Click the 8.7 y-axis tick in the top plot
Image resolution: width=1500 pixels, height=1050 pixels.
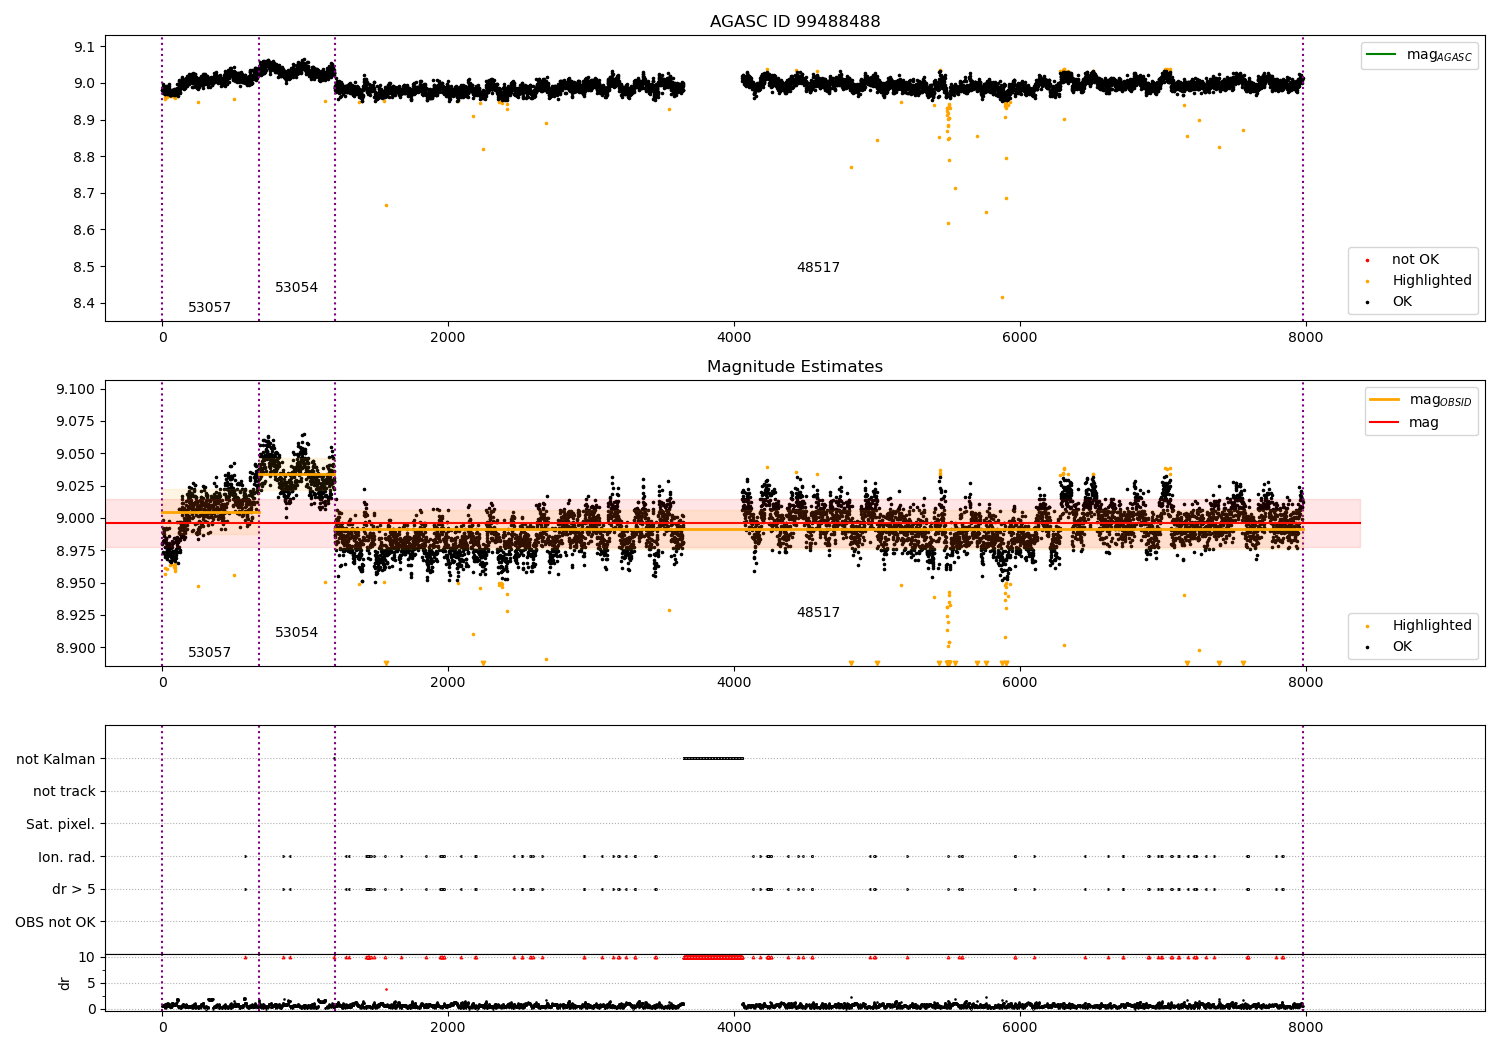point(84,194)
